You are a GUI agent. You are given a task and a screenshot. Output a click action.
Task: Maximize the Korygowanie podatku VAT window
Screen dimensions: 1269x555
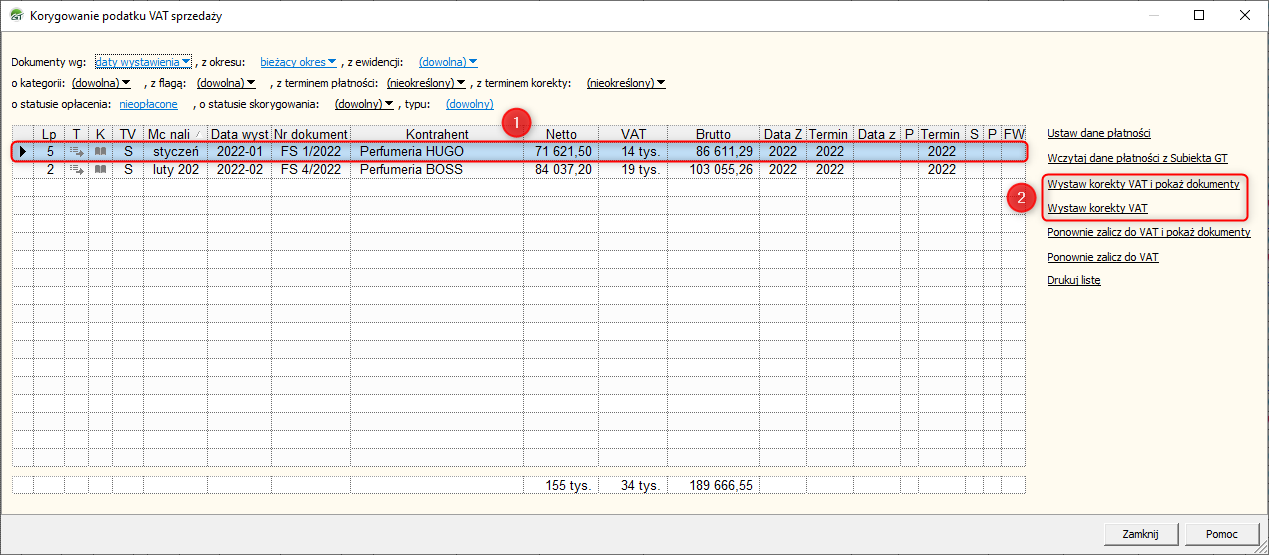click(1199, 15)
